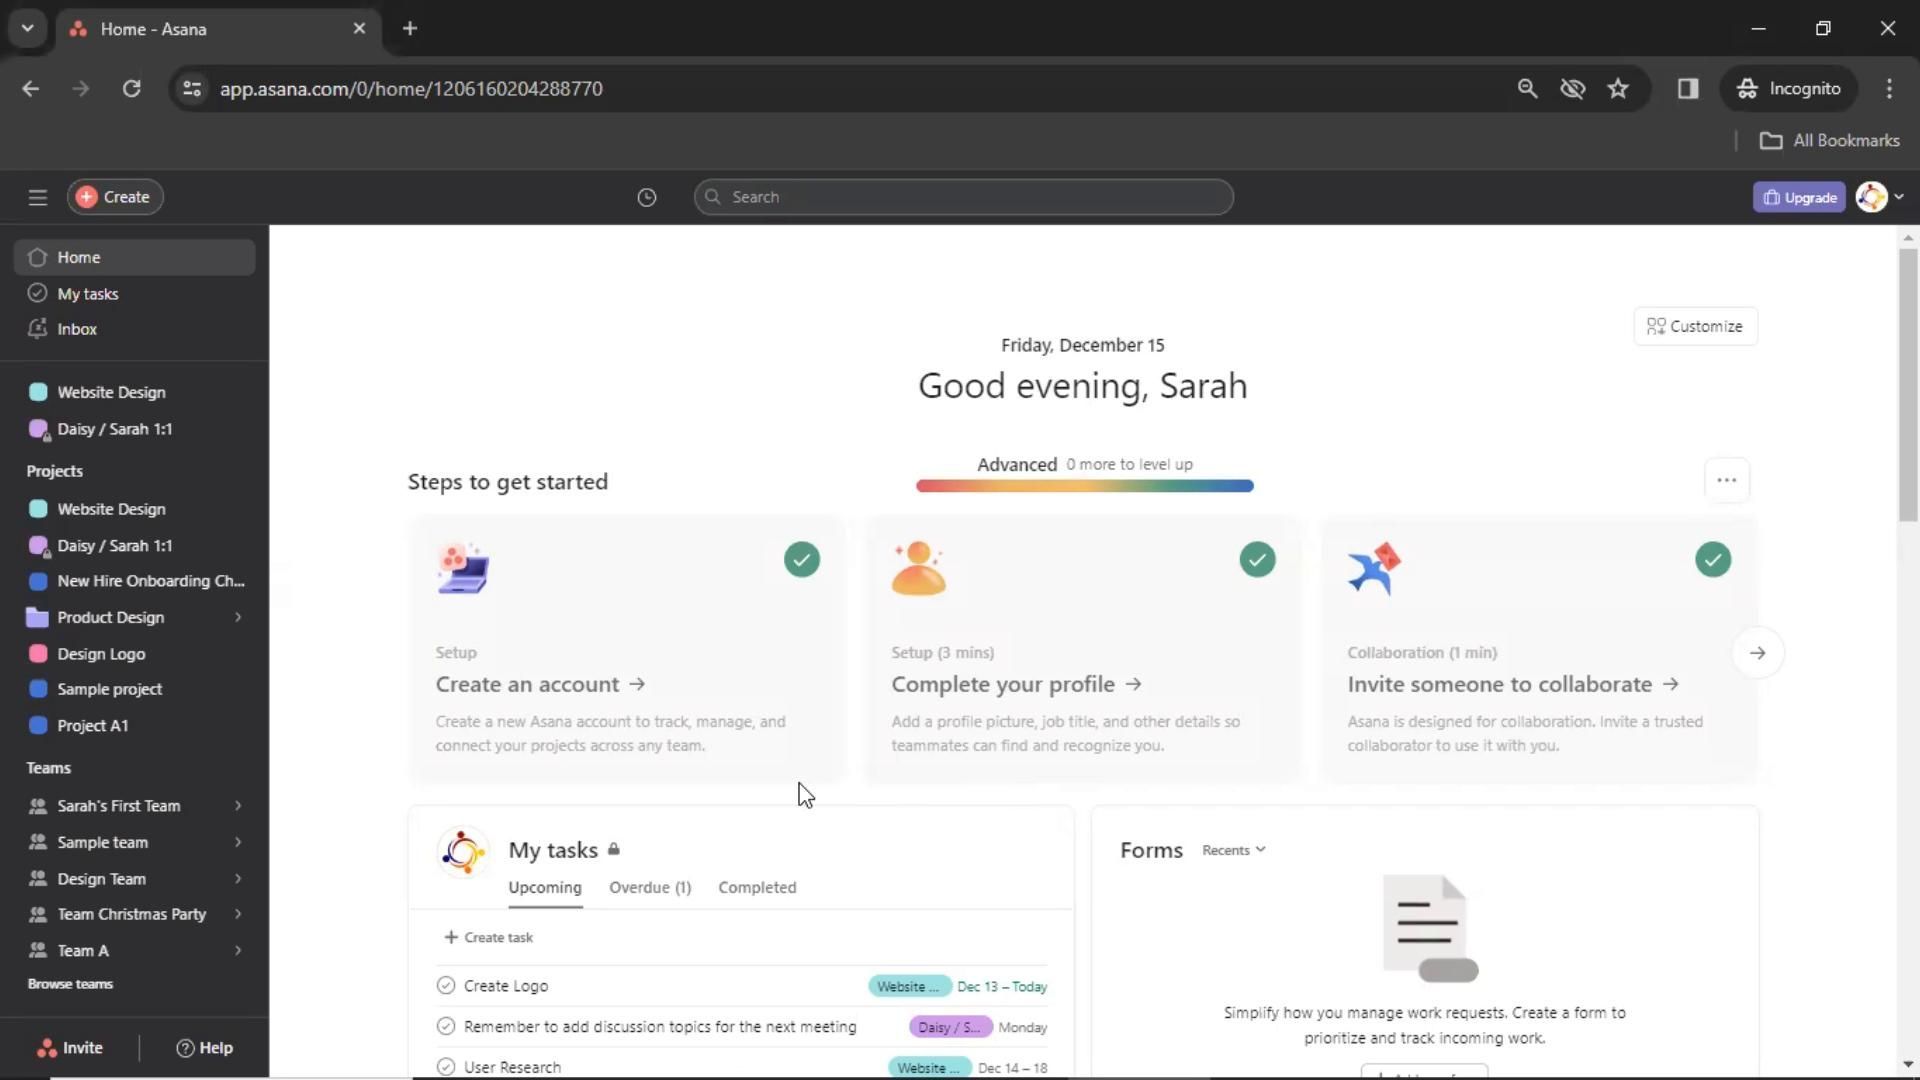Check off the User Research task

446,1067
